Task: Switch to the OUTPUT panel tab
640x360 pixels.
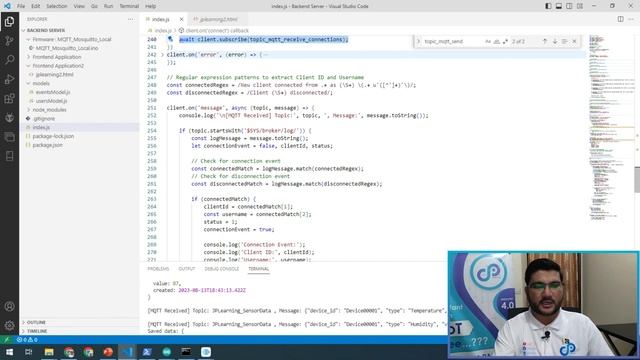Action: click(187, 269)
